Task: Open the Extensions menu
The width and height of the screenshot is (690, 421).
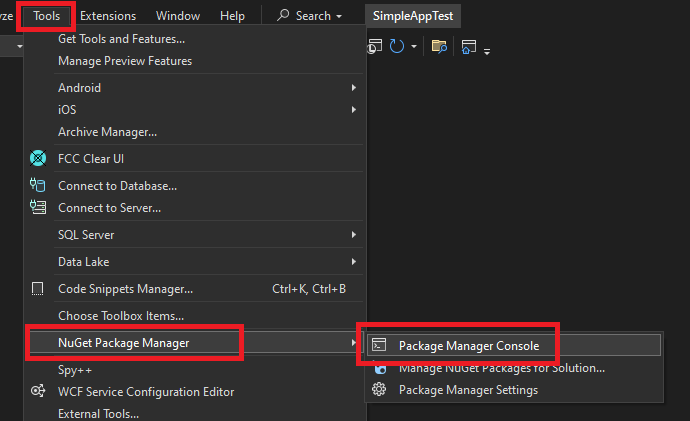Action: tap(108, 16)
